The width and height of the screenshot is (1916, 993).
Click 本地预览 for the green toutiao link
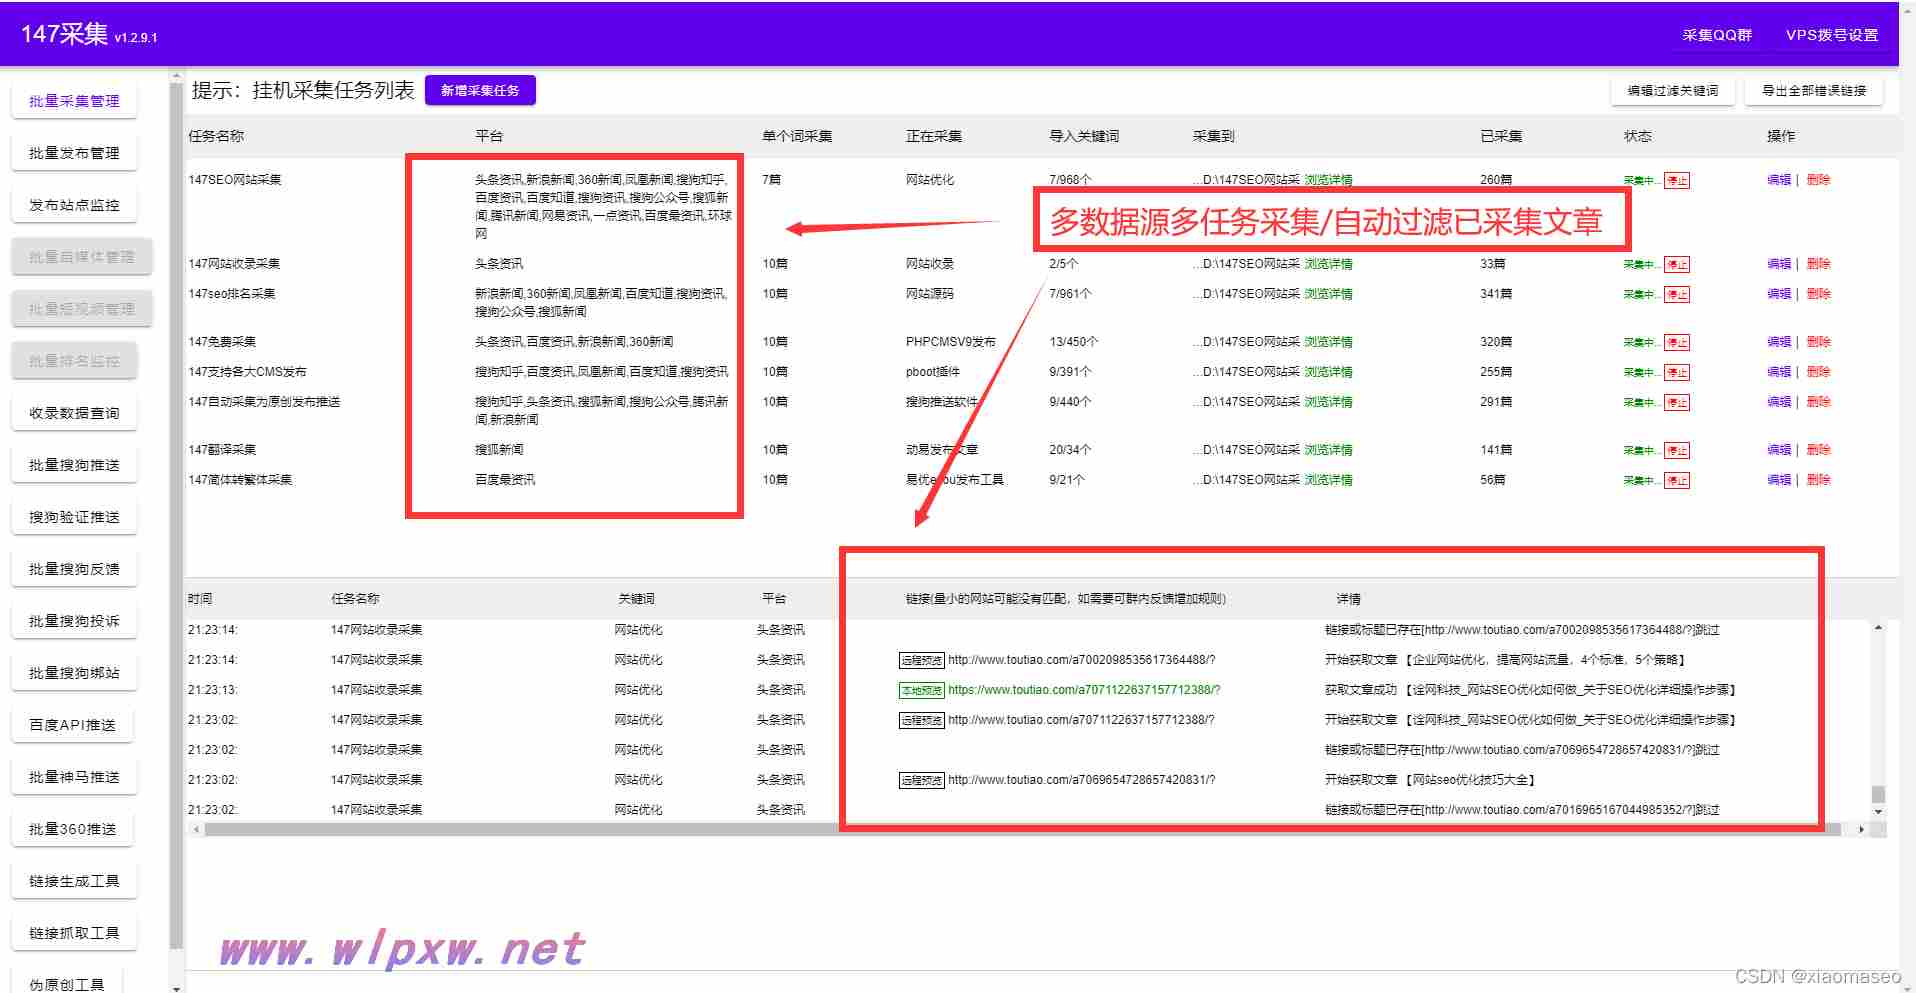921,691
